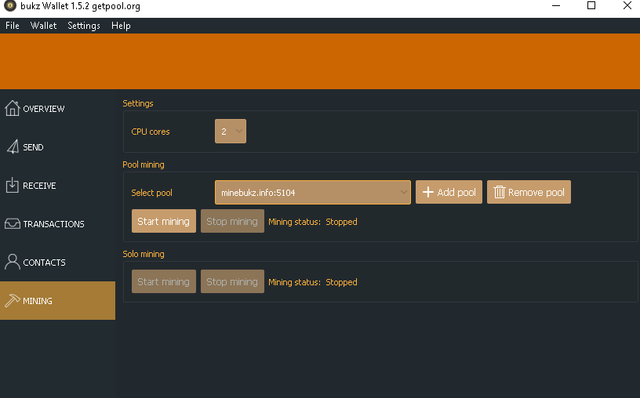Click the Transactions inbox icon
Image resolution: width=640 pixels, height=398 pixels.
[x=12, y=223]
